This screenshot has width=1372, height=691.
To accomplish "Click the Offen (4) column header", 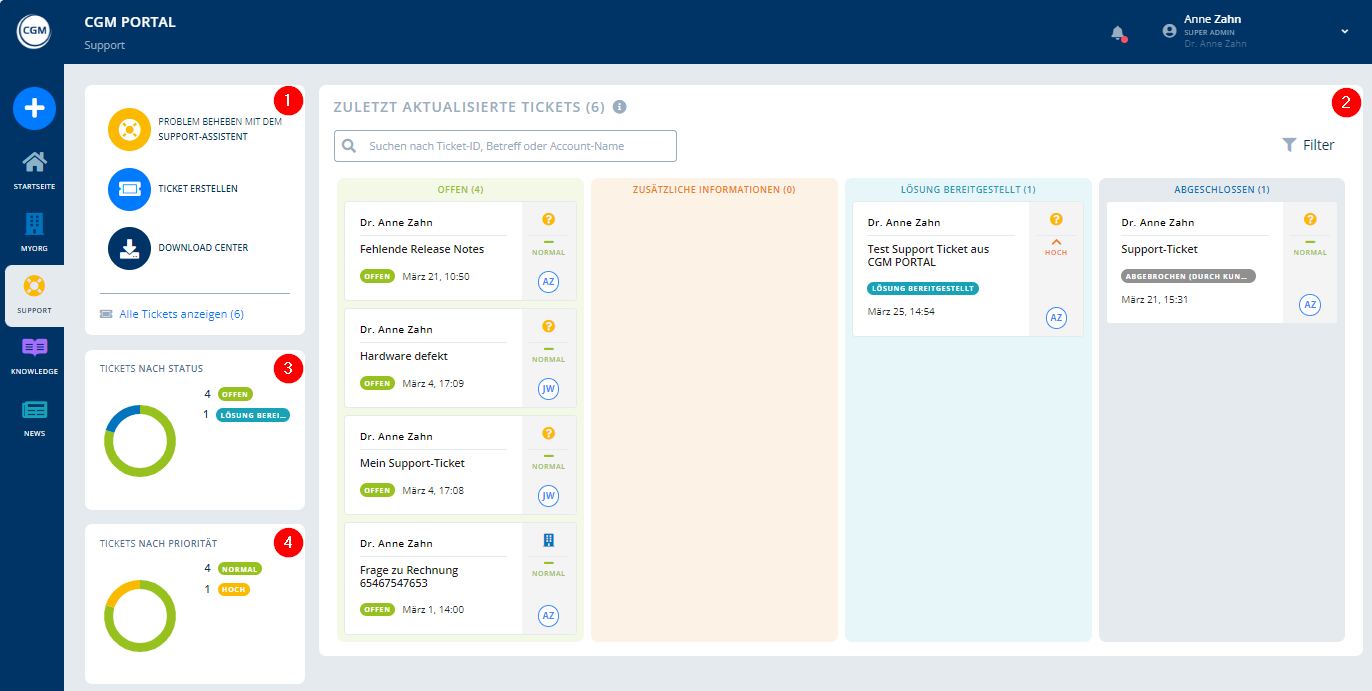I will tap(461, 189).
